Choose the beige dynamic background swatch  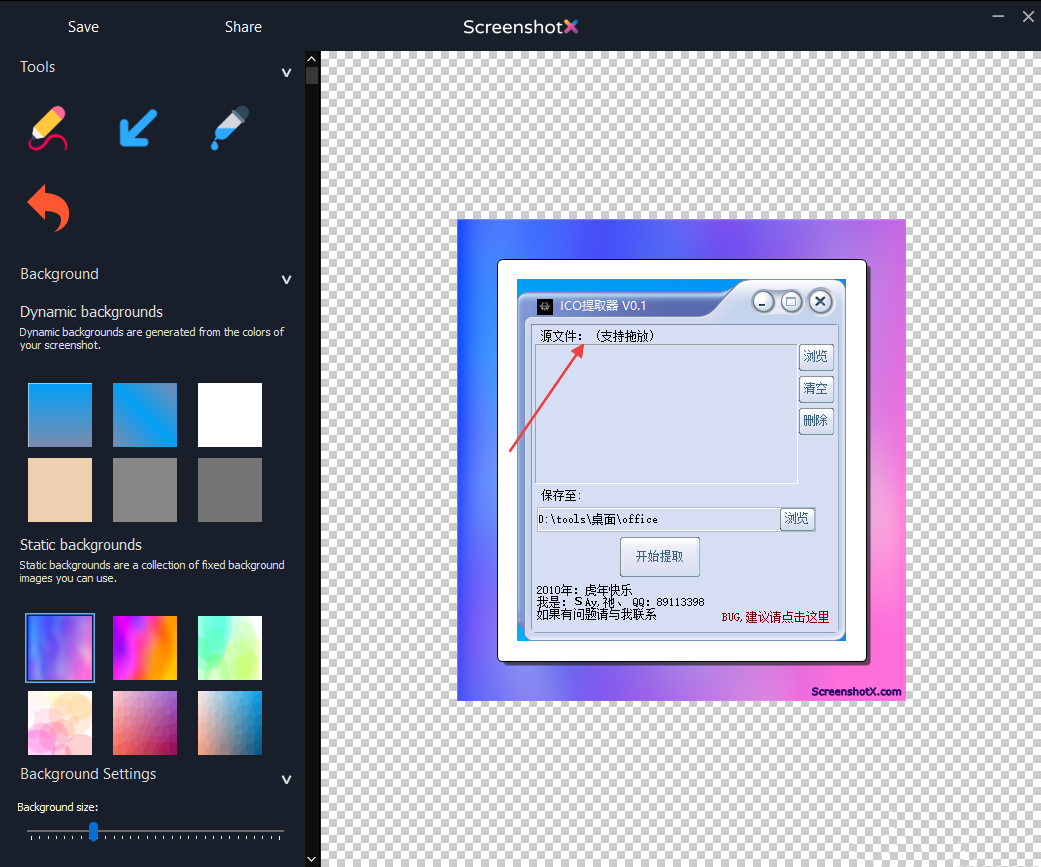point(60,490)
